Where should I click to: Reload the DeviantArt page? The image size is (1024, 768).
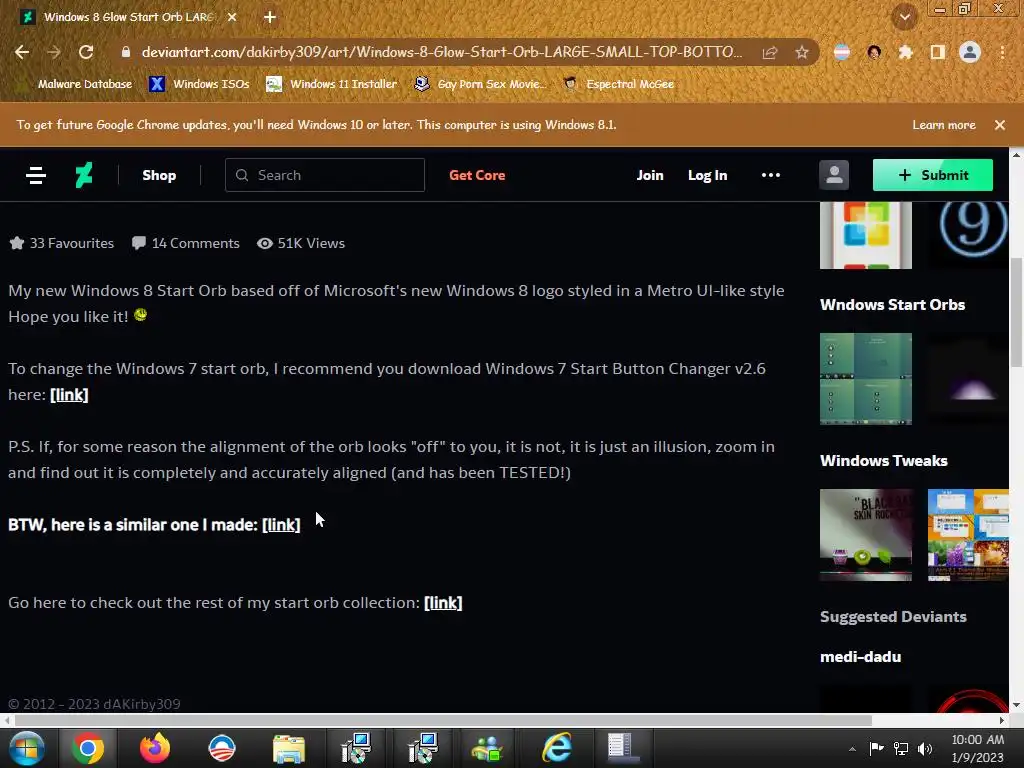pos(86,52)
